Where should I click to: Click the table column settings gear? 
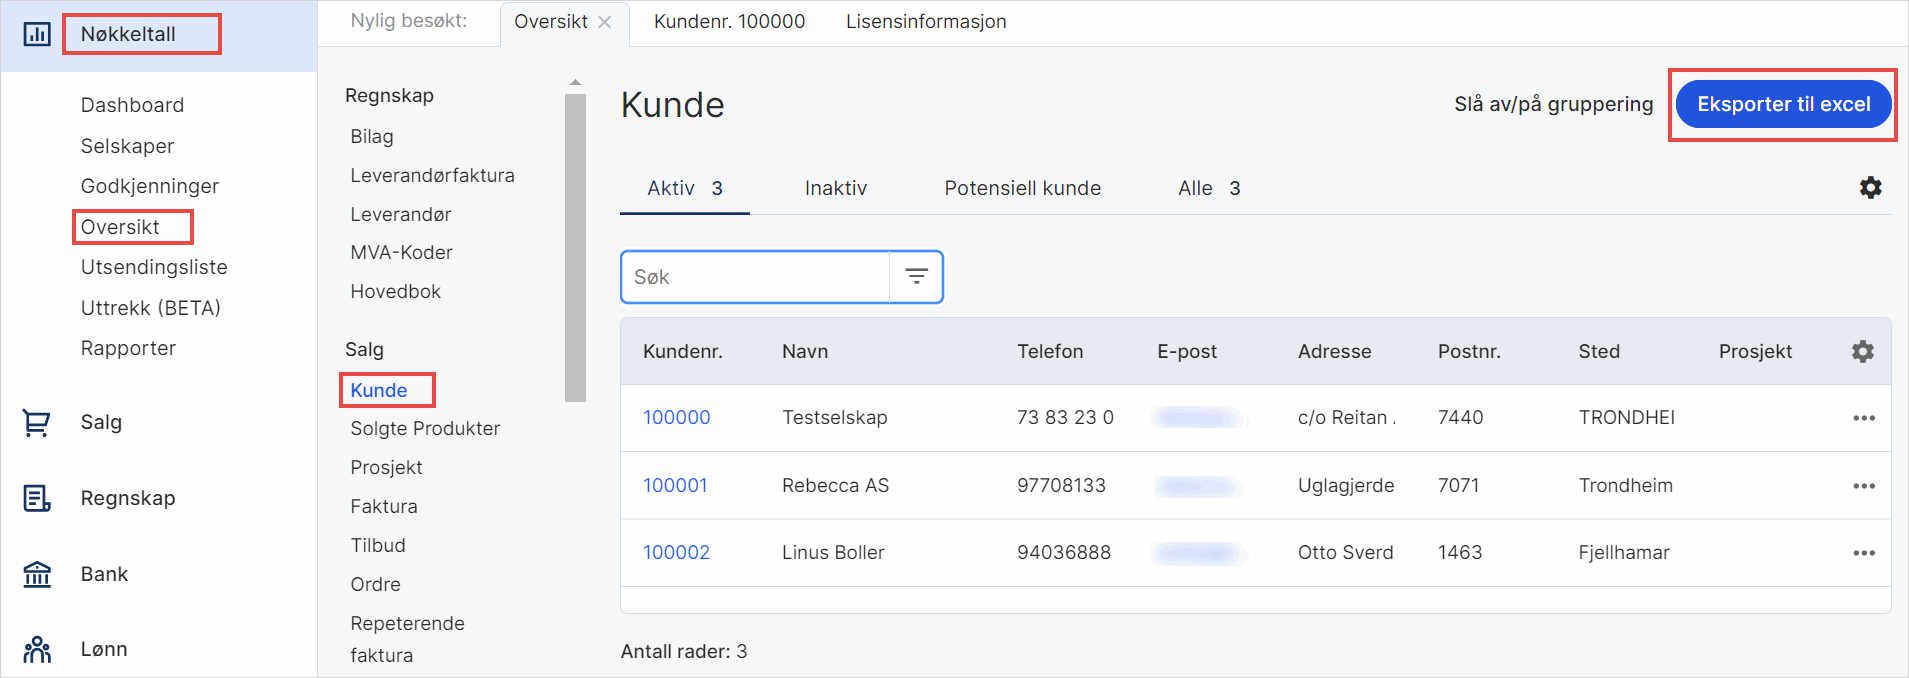click(x=1862, y=352)
